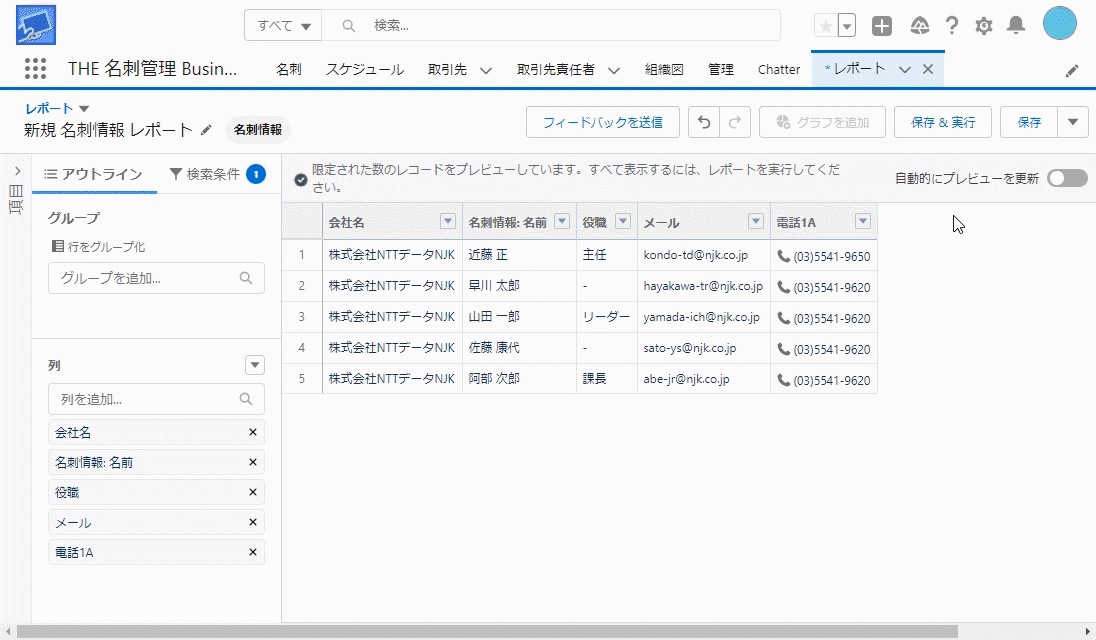Image resolution: width=1096 pixels, height=640 pixels.
Task: Remove the 会社名 column
Action: 253,432
